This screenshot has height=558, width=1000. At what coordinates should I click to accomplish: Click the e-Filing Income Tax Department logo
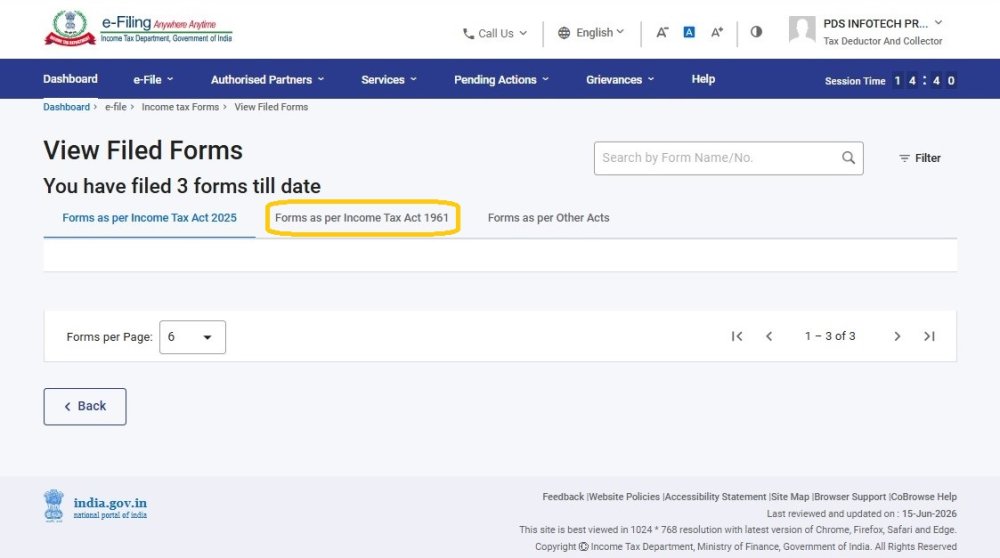138,29
